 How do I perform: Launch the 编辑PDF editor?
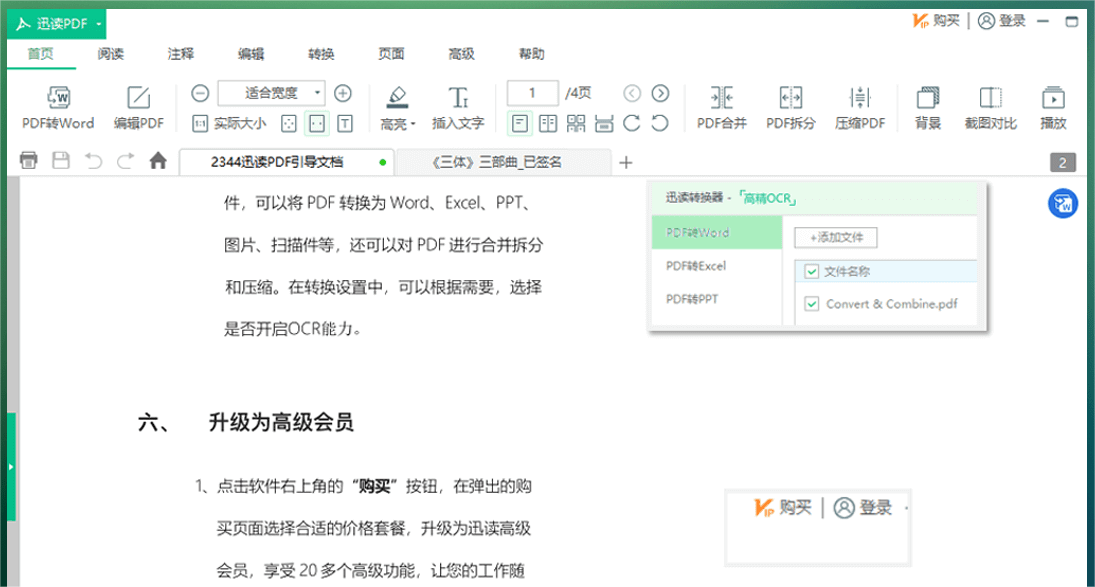138,107
